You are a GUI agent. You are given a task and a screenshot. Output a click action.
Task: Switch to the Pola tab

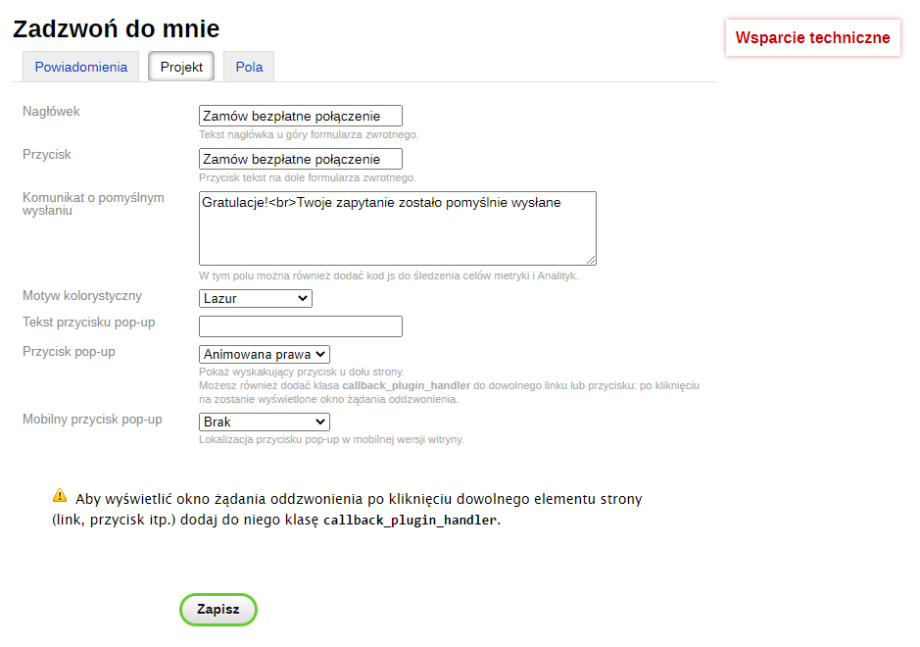[x=249, y=67]
